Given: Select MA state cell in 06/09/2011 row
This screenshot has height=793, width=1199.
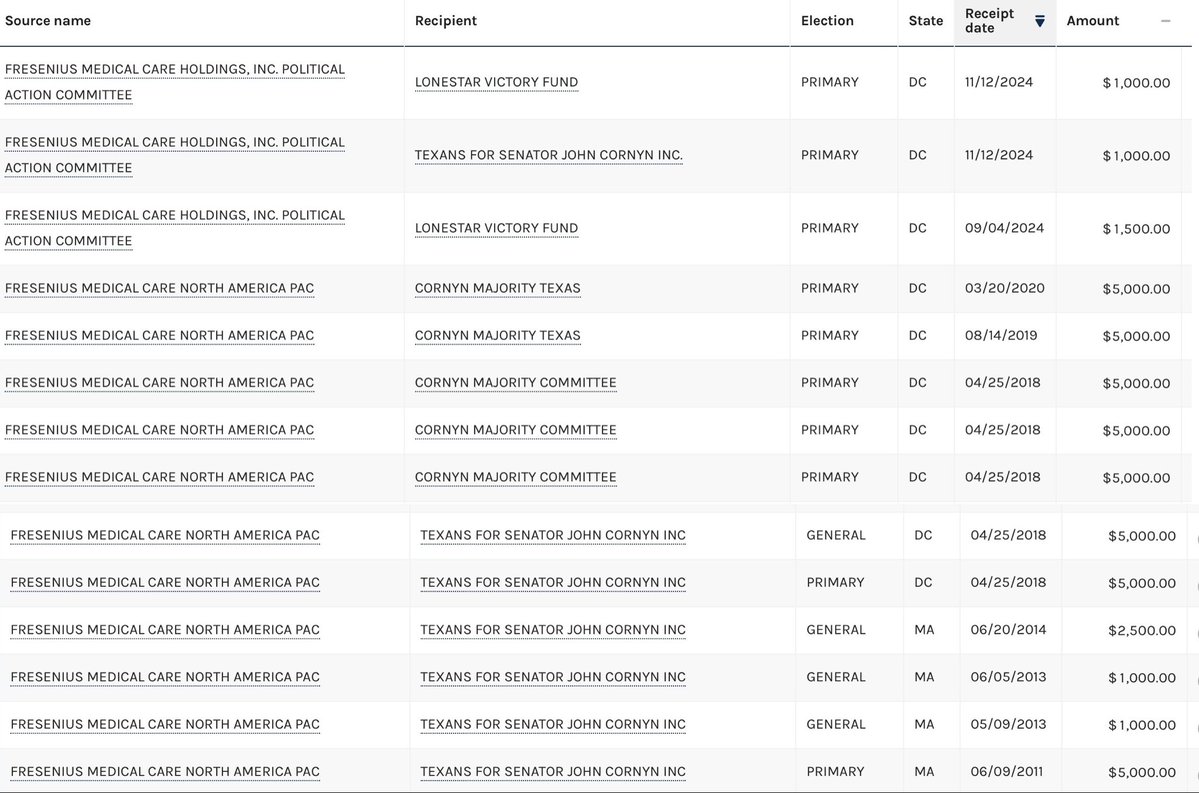Looking at the screenshot, I should 924,772.
